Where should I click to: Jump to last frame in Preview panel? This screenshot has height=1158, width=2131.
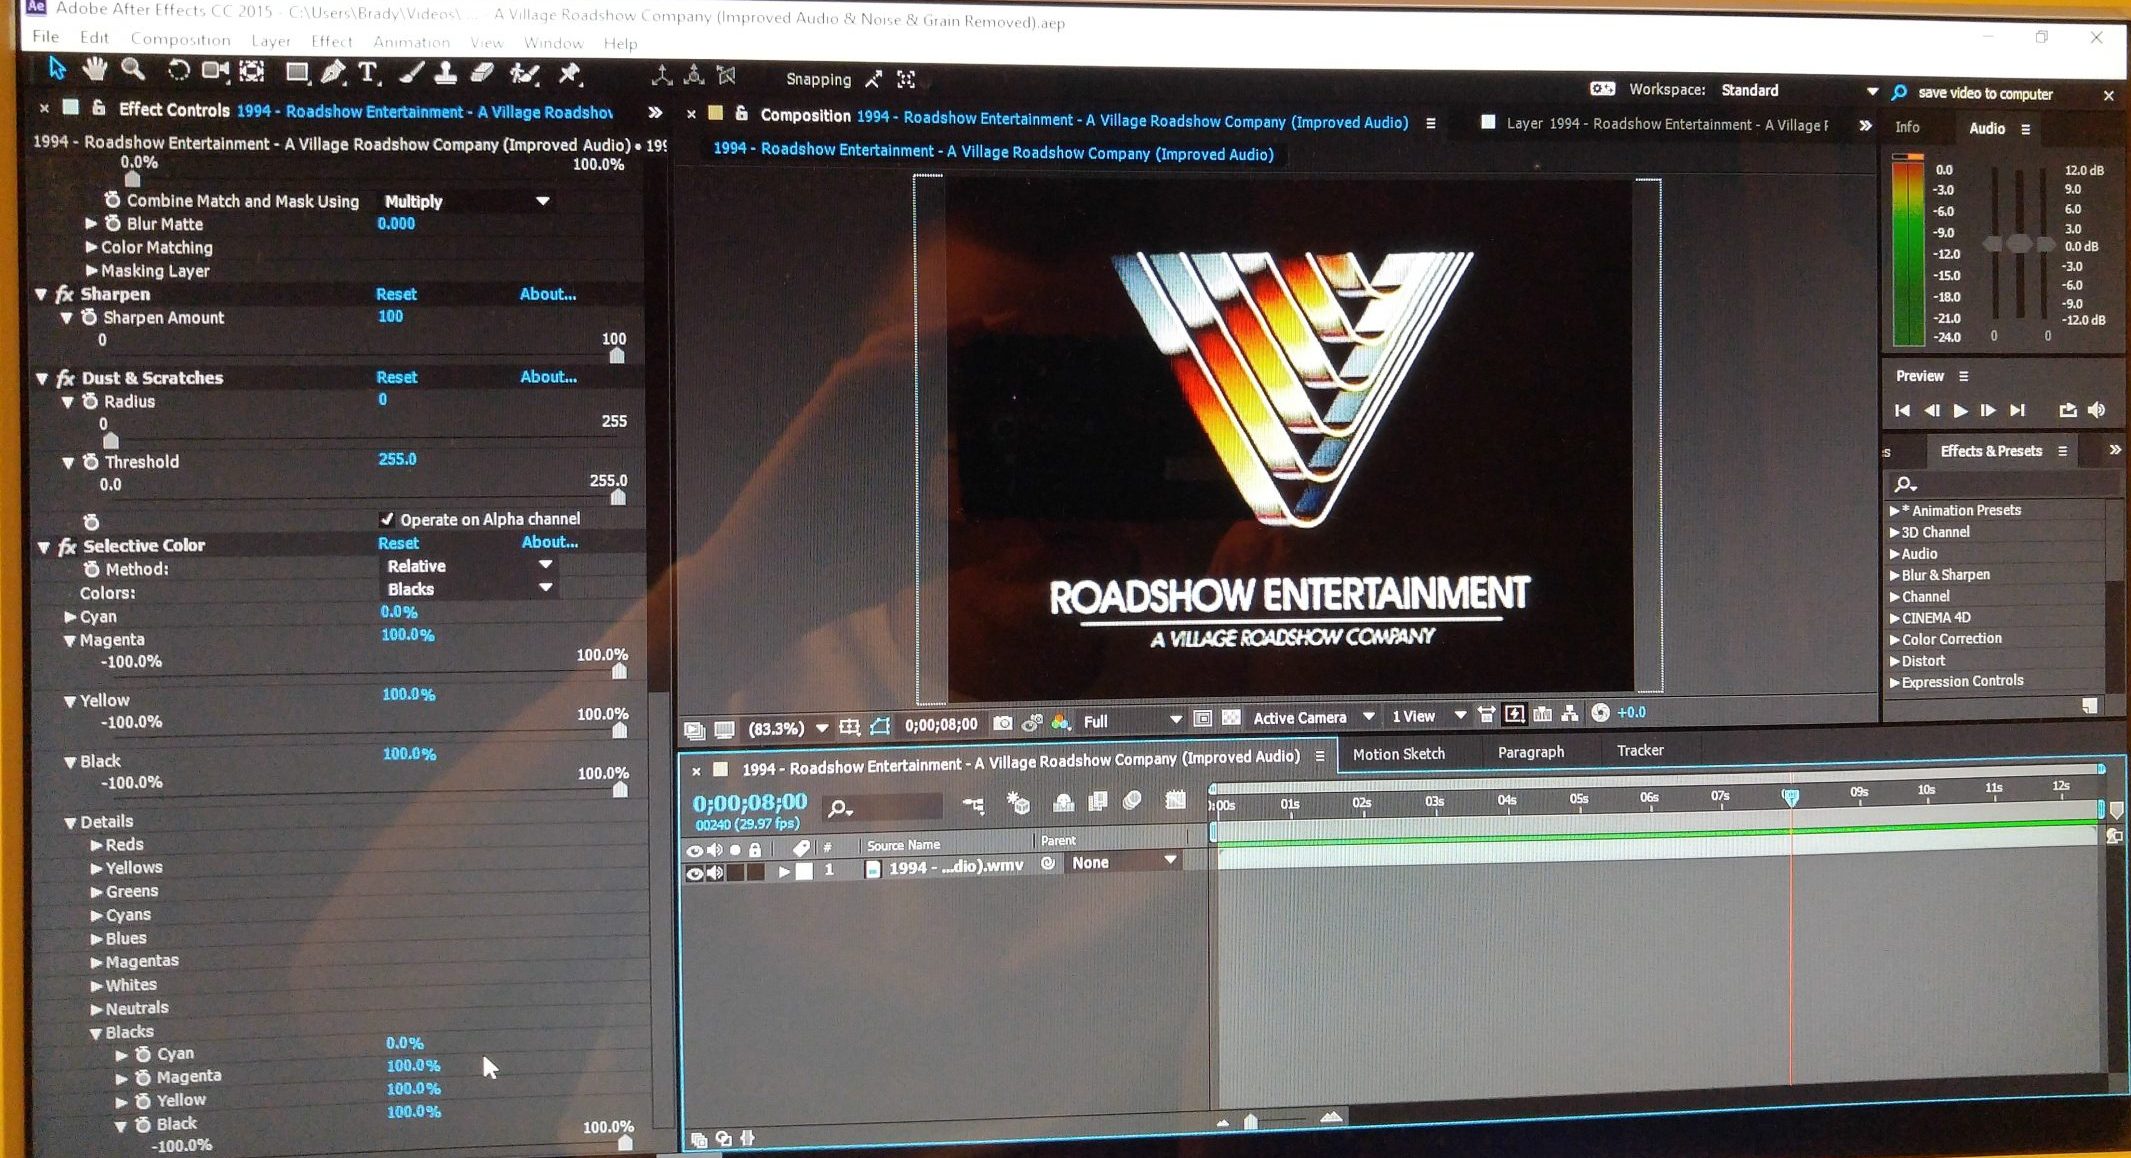coord(2018,410)
